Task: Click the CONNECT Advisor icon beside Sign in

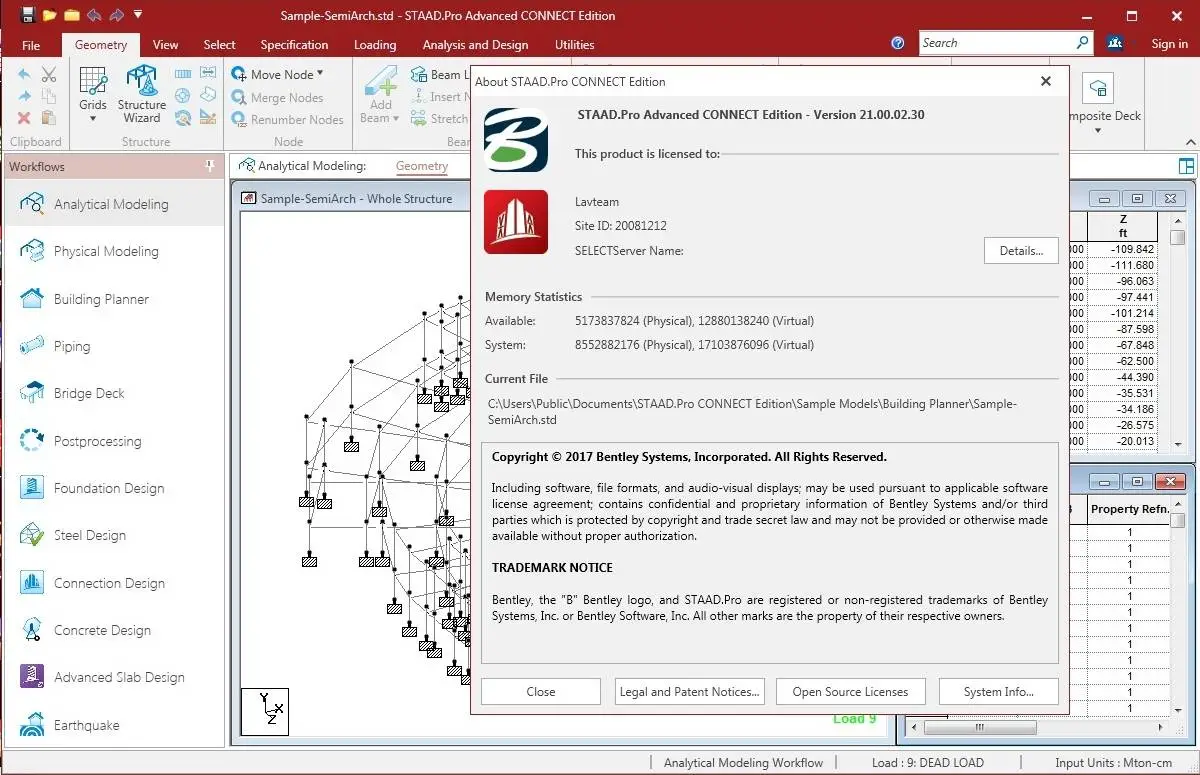Action: (x=1115, y=43)
